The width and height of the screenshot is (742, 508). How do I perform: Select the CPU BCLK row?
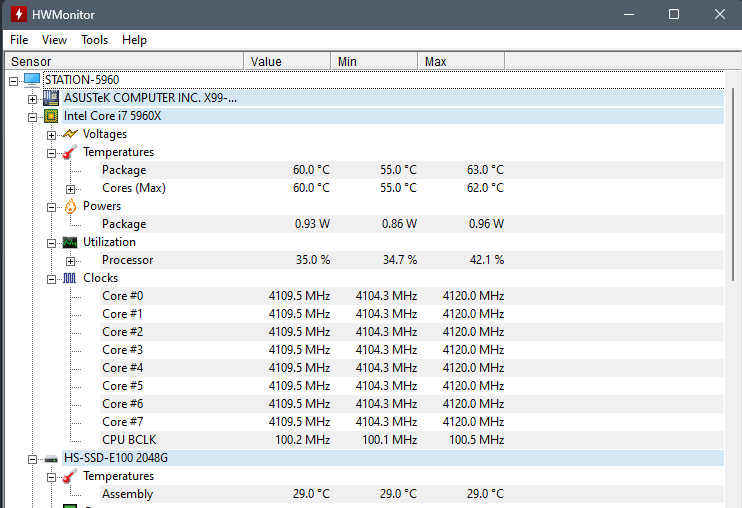click(412, 439)
